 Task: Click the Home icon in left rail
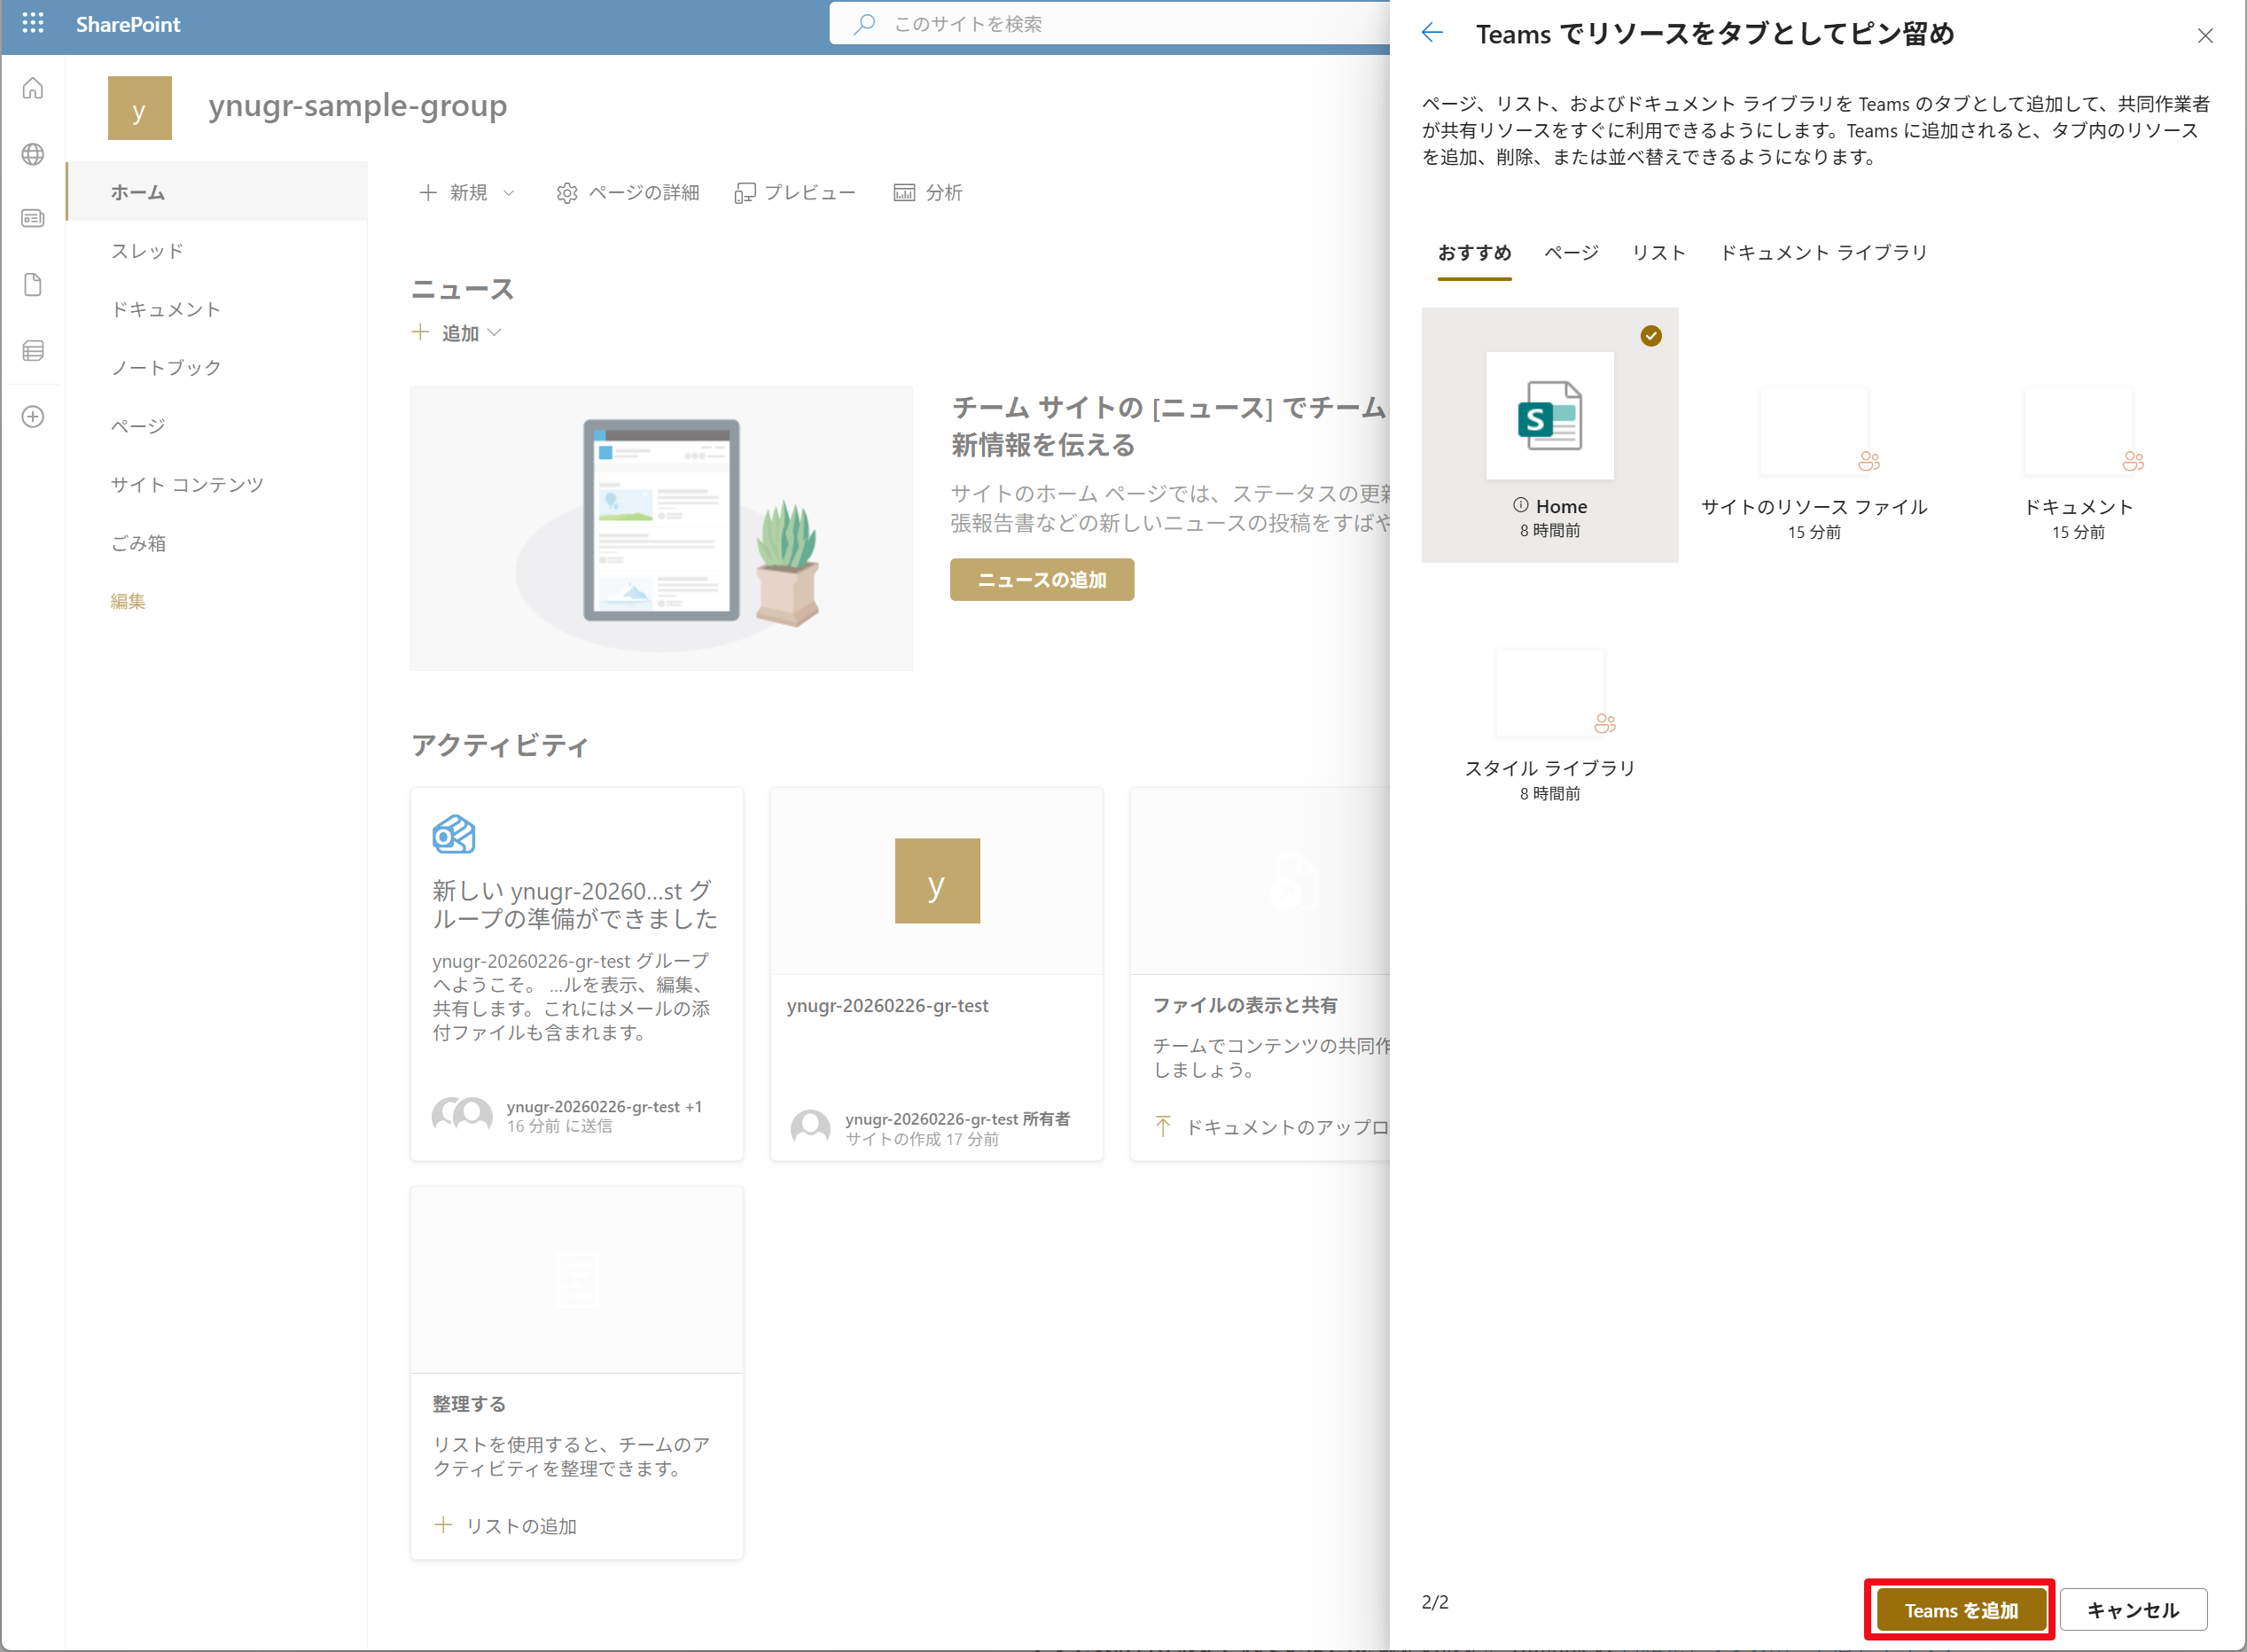[33, 89]
